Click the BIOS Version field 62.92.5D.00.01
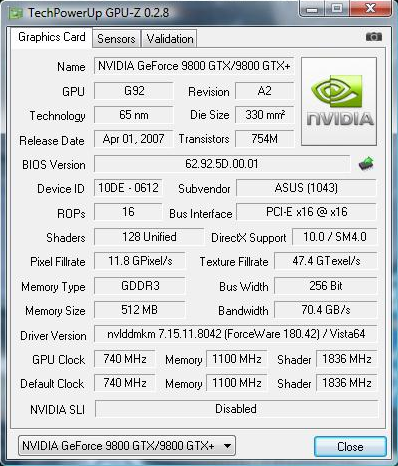Screen dimensions: 398x466 (222, 164)
